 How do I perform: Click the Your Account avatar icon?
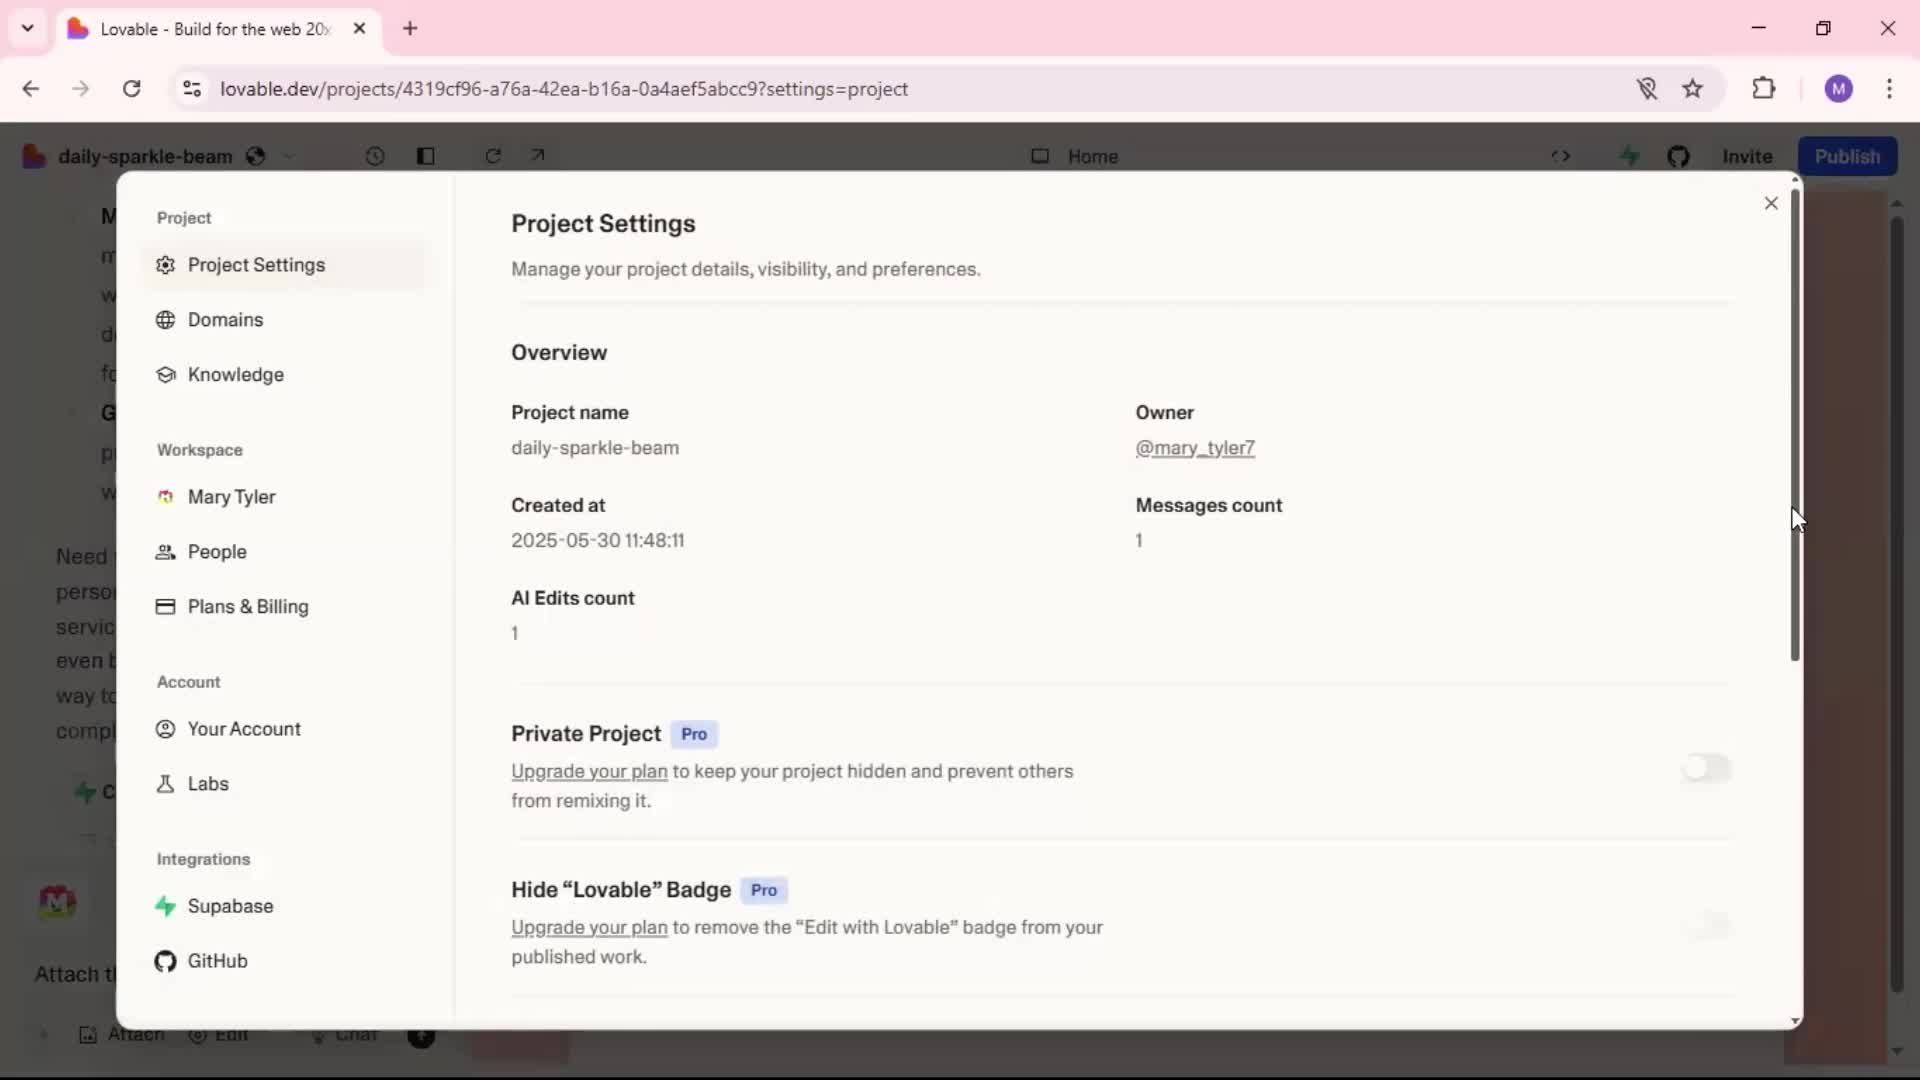(166, 729)
